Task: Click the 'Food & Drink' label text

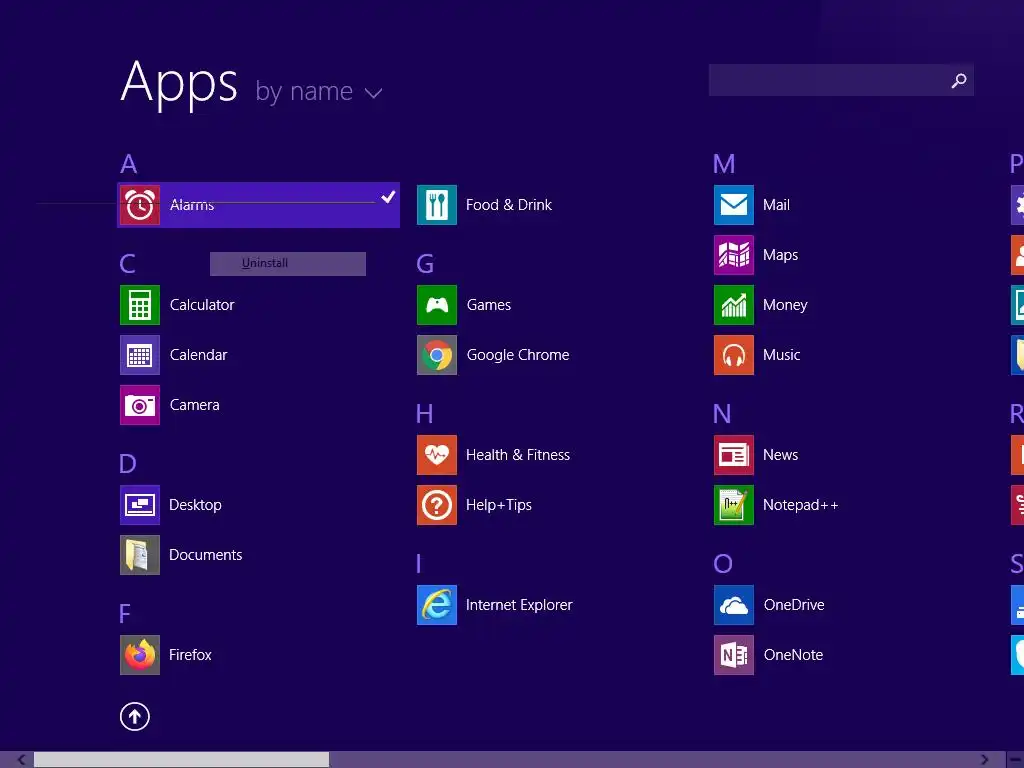Action: pos(509,205)
